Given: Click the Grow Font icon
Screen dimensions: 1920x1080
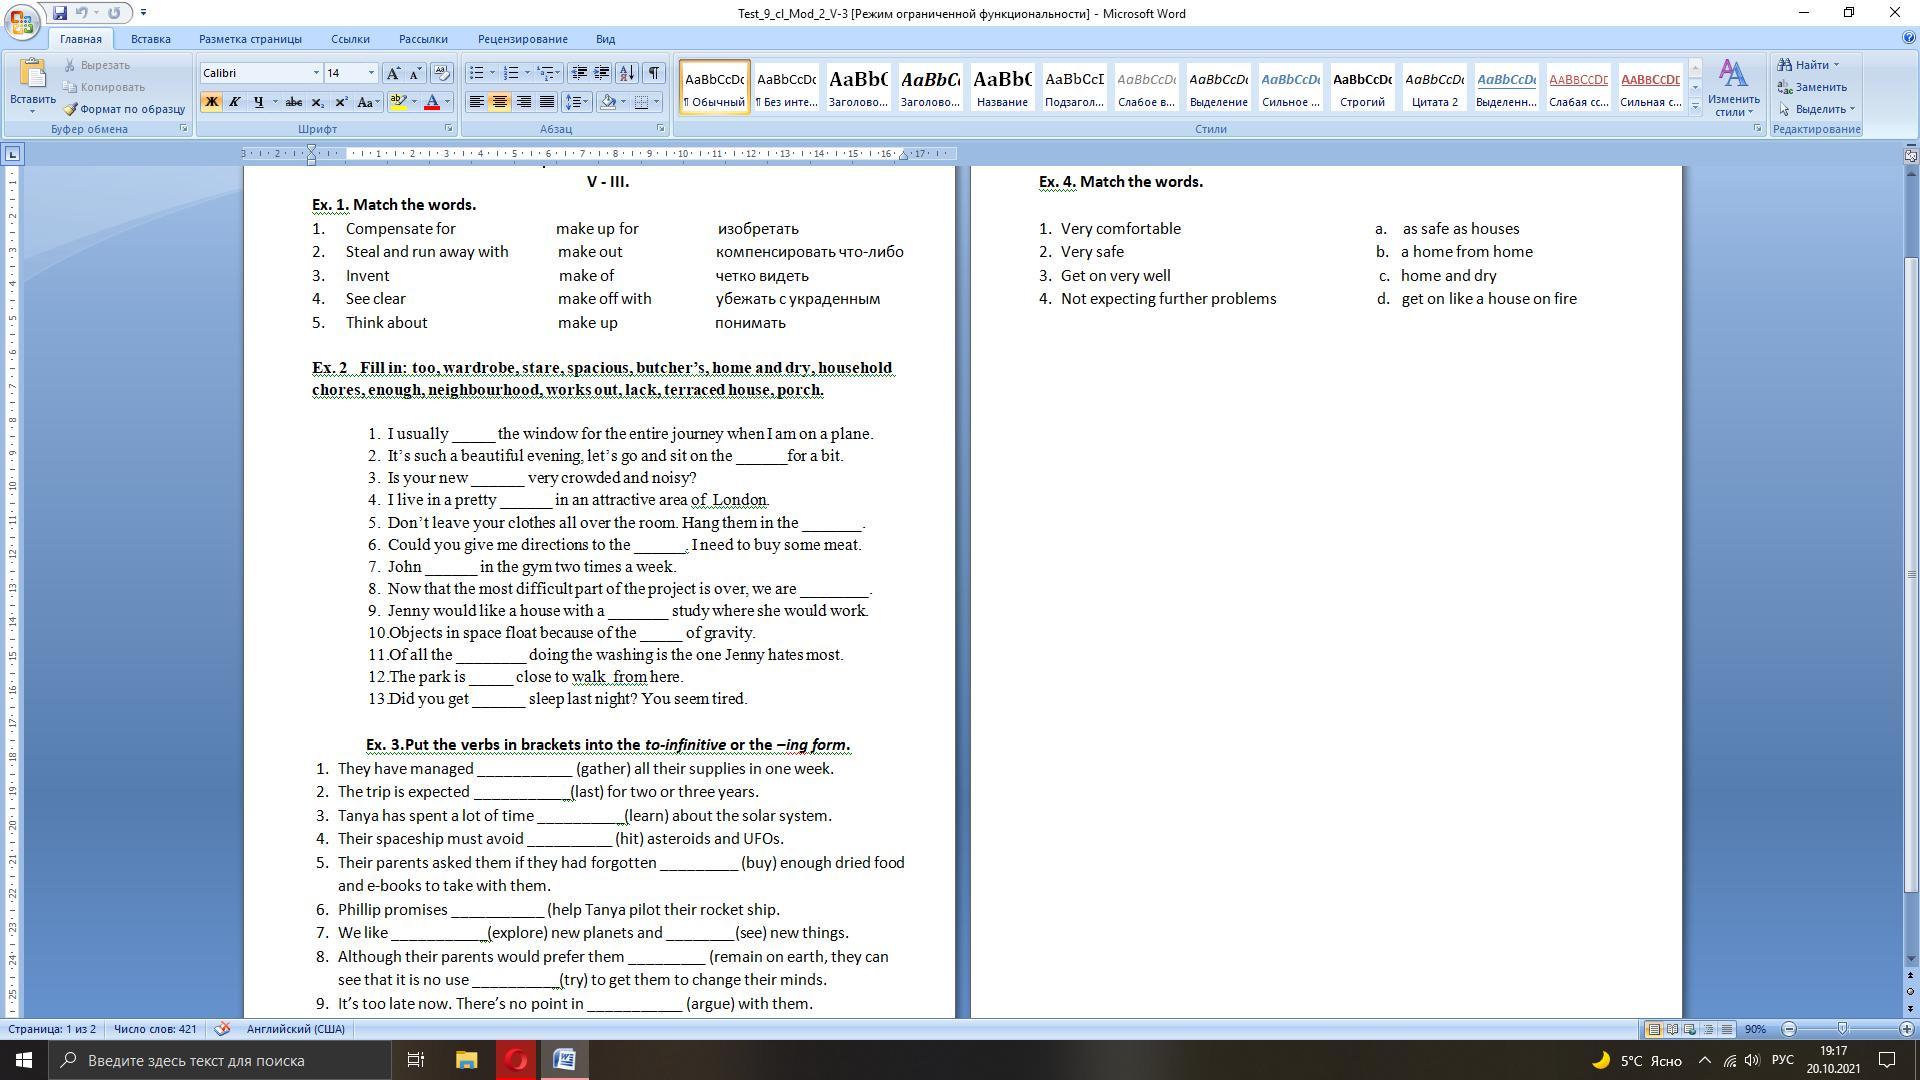Looking at the screenshot, I should (x=394, y=73).
